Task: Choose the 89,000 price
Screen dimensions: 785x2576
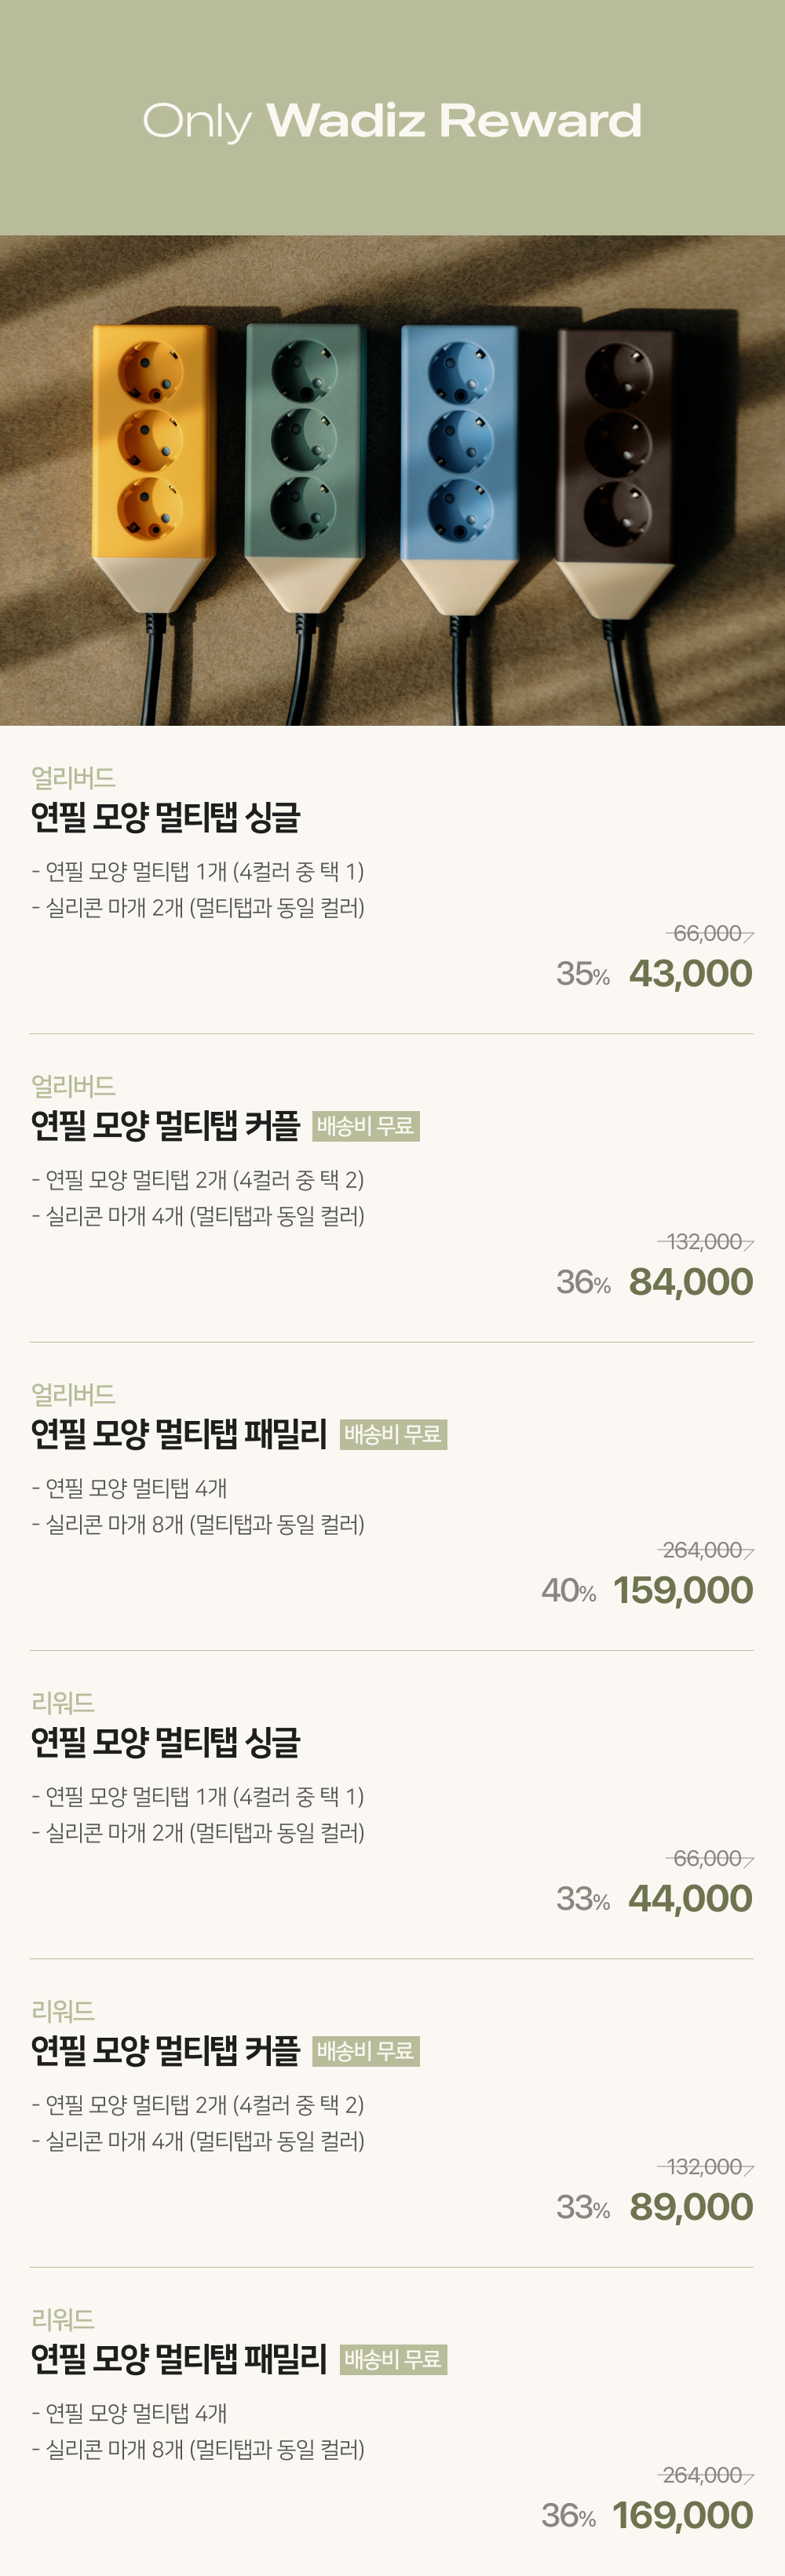Action: 690,2206
